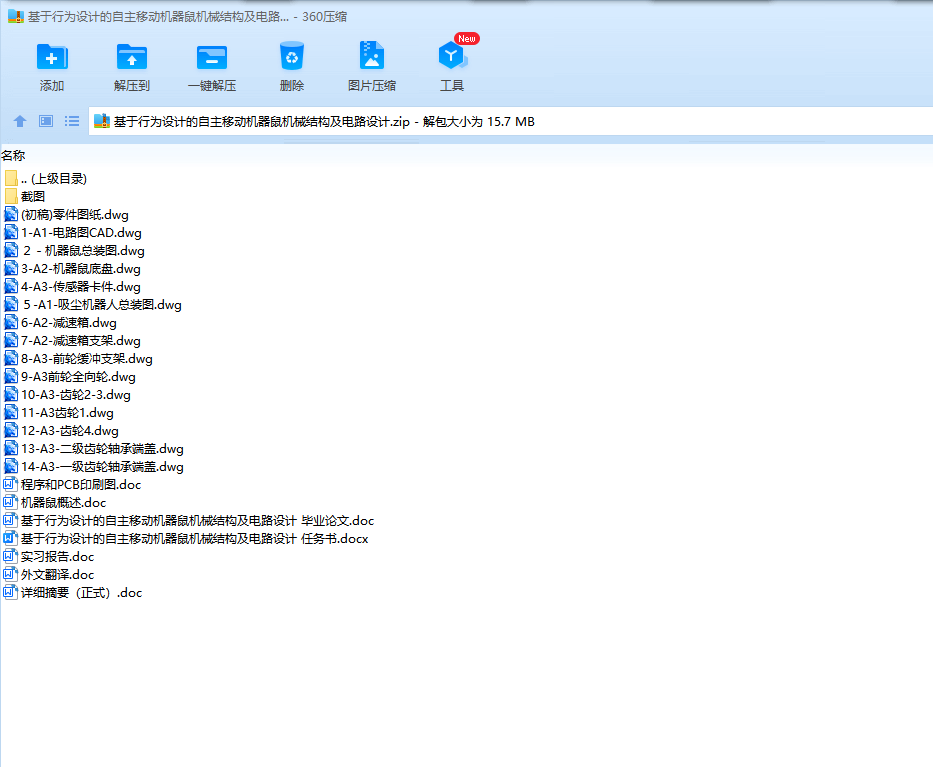Click the archive icon in the path bar
The width and height of the screenshot is (933, 767).
pyautogui.click(x=102, y=121)
